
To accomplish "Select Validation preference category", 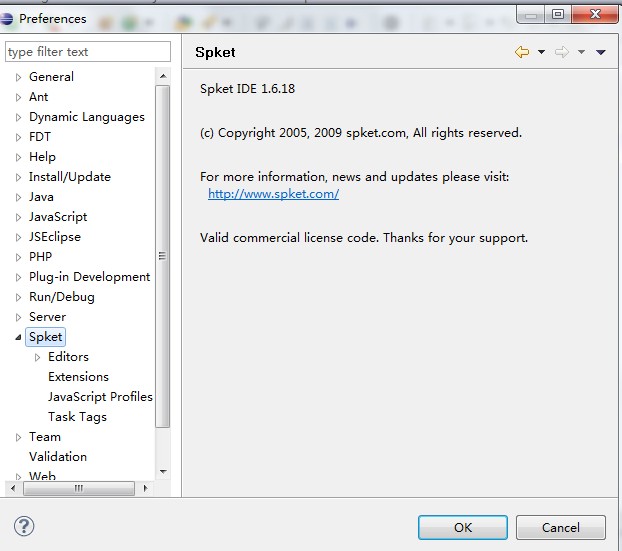I will 58,457.
